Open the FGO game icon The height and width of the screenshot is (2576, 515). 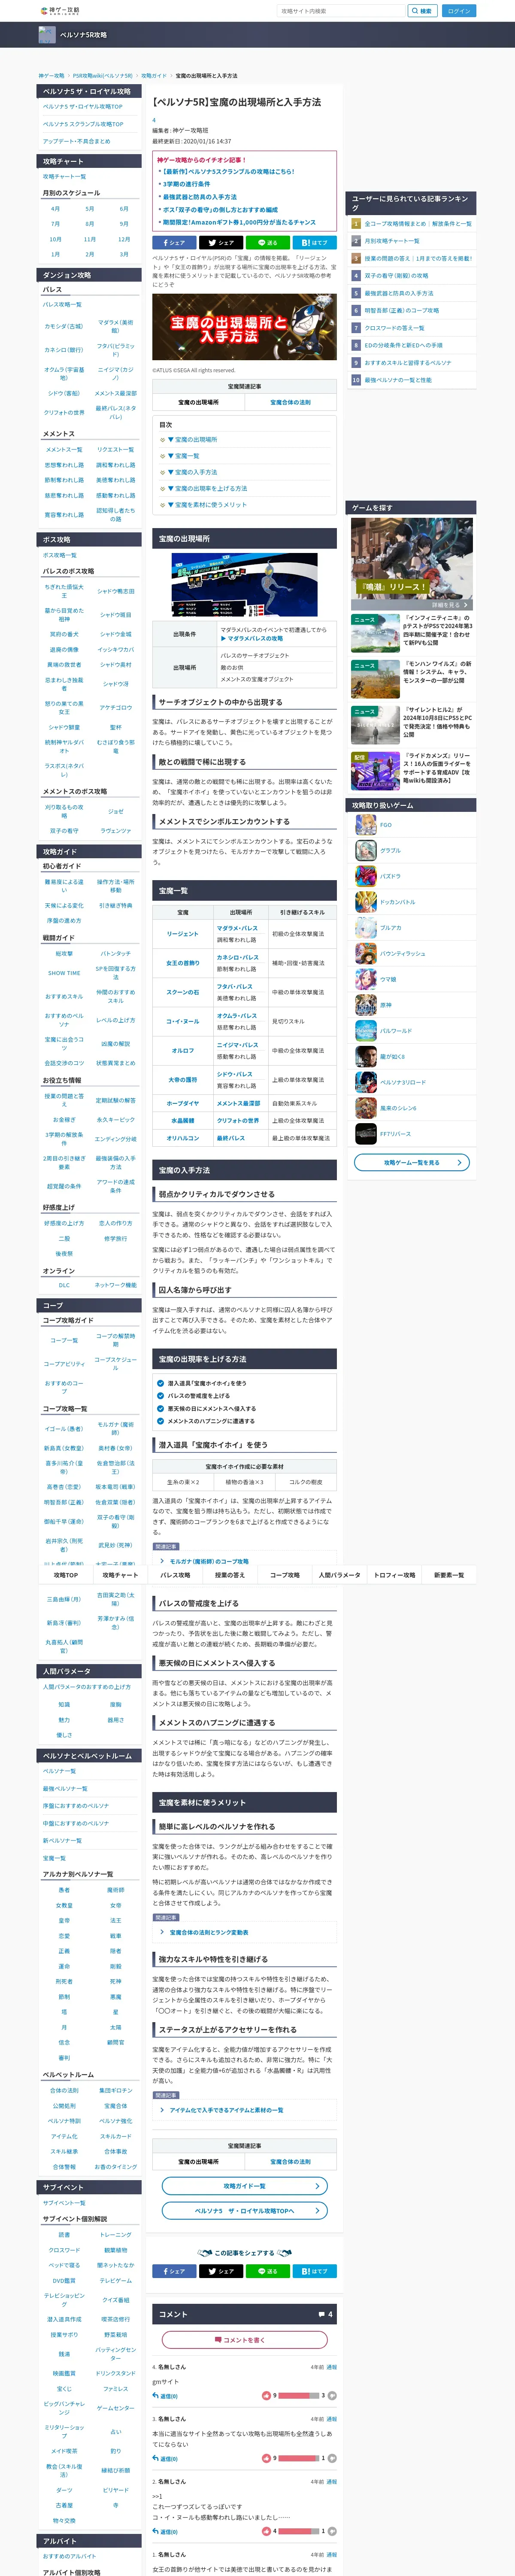pyautogui.click(x=366, y=825)
